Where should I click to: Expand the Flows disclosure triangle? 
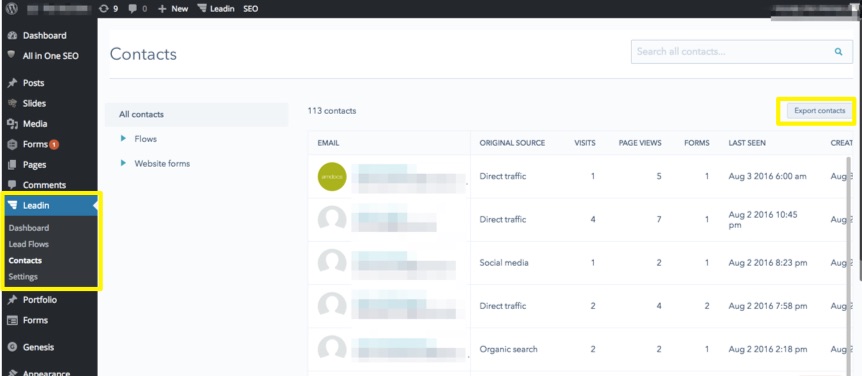click(124, 139)
